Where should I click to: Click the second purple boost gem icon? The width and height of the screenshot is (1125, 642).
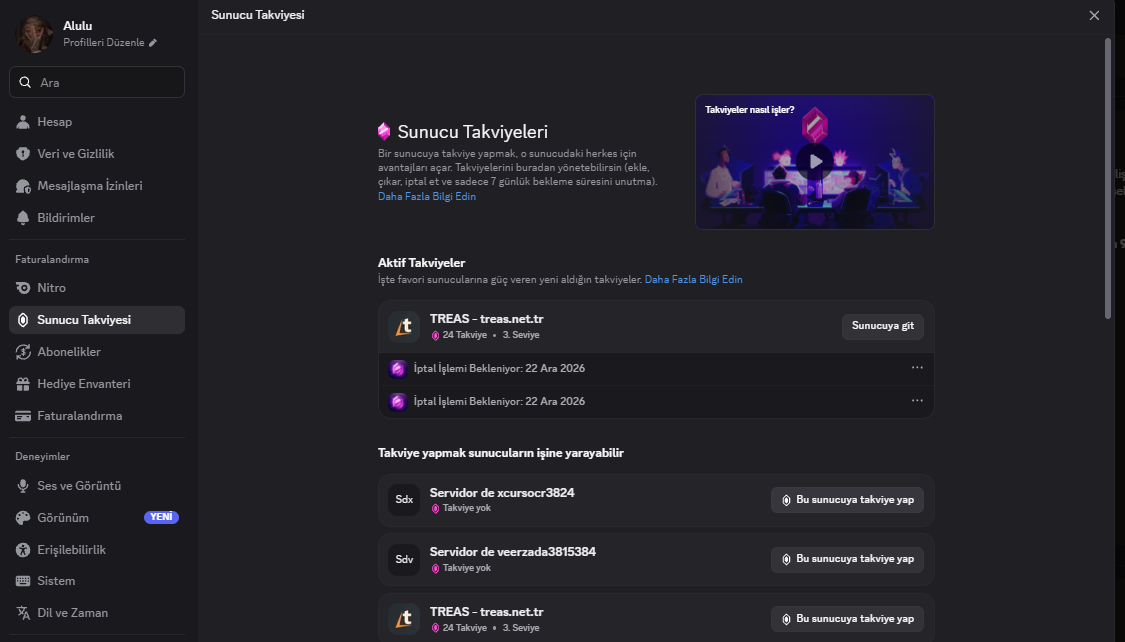[x=397, y=402]
